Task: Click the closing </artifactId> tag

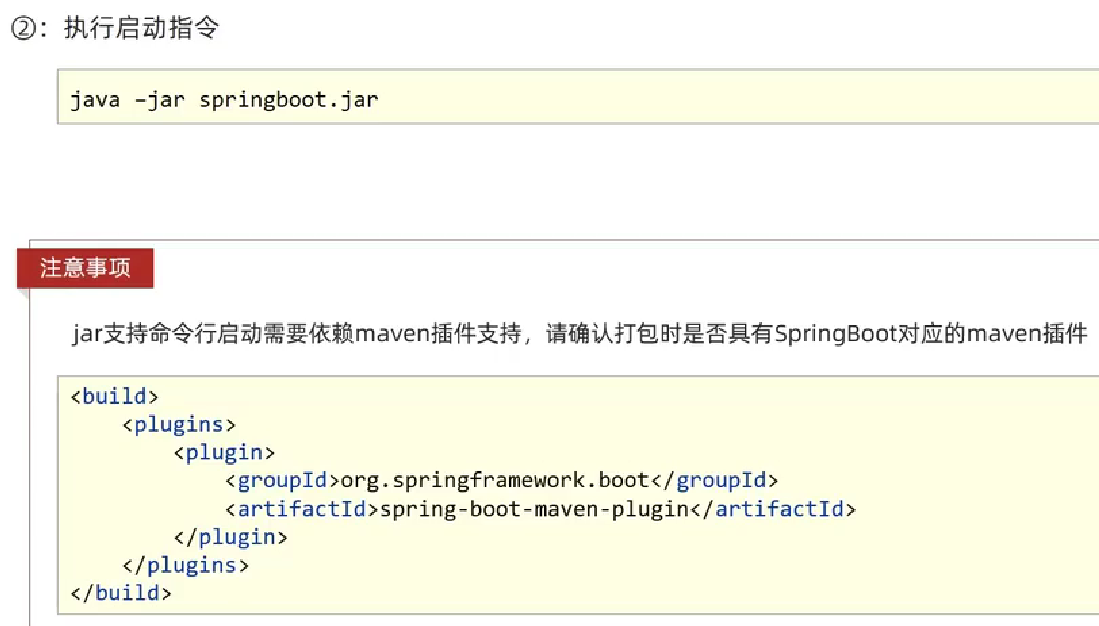Action: tap(773, 509)
